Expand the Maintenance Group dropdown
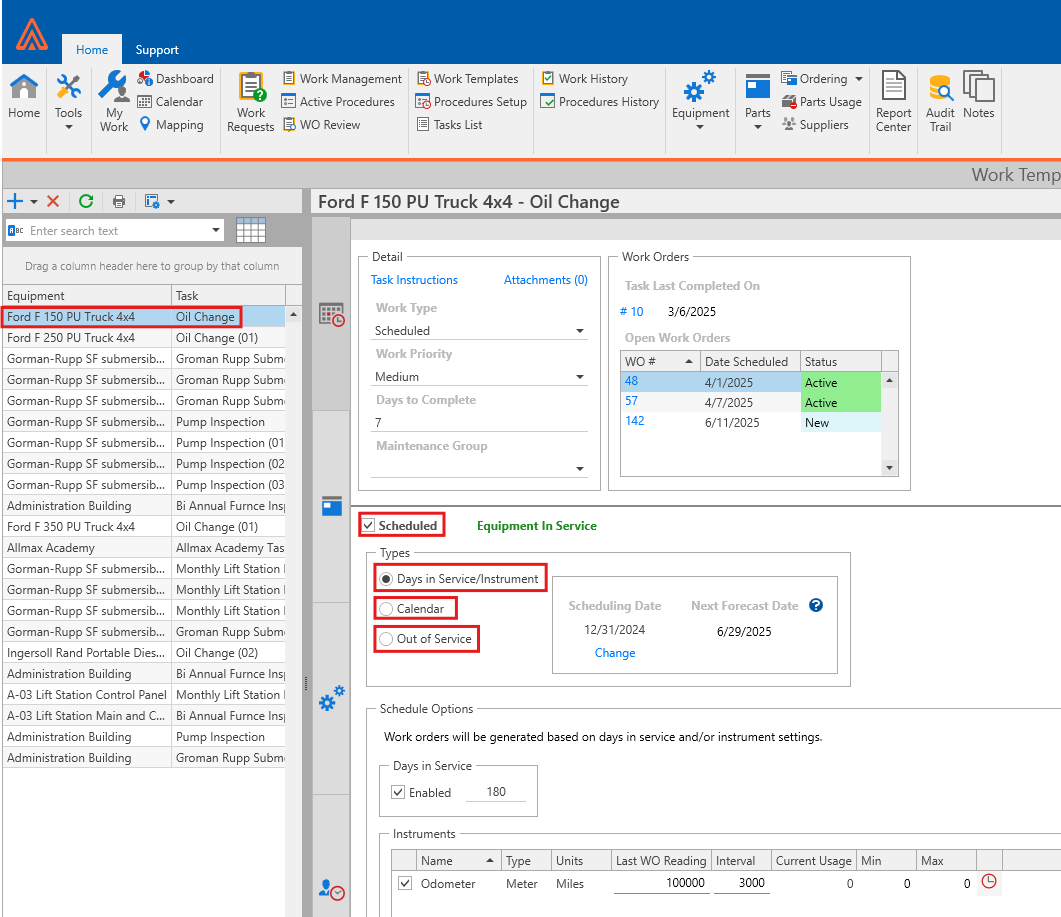The image size is (1061, 917). [x=580, y=469]
